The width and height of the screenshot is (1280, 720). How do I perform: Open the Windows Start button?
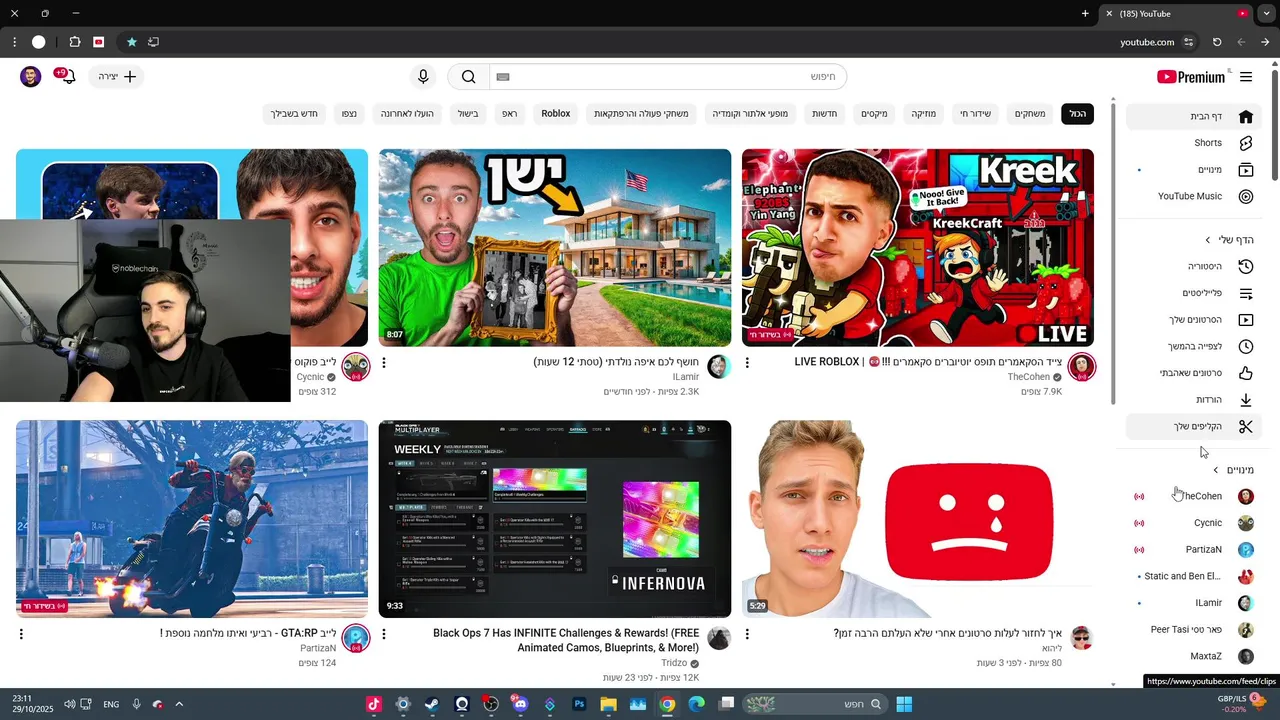tap(904, 704)
